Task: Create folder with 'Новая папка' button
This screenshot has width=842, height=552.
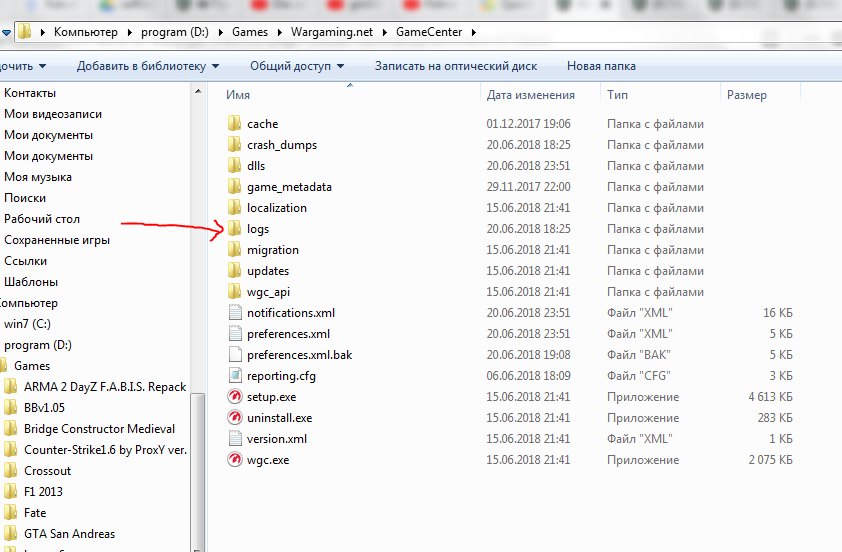Action: pyautogui.click(x=600, y=66)
